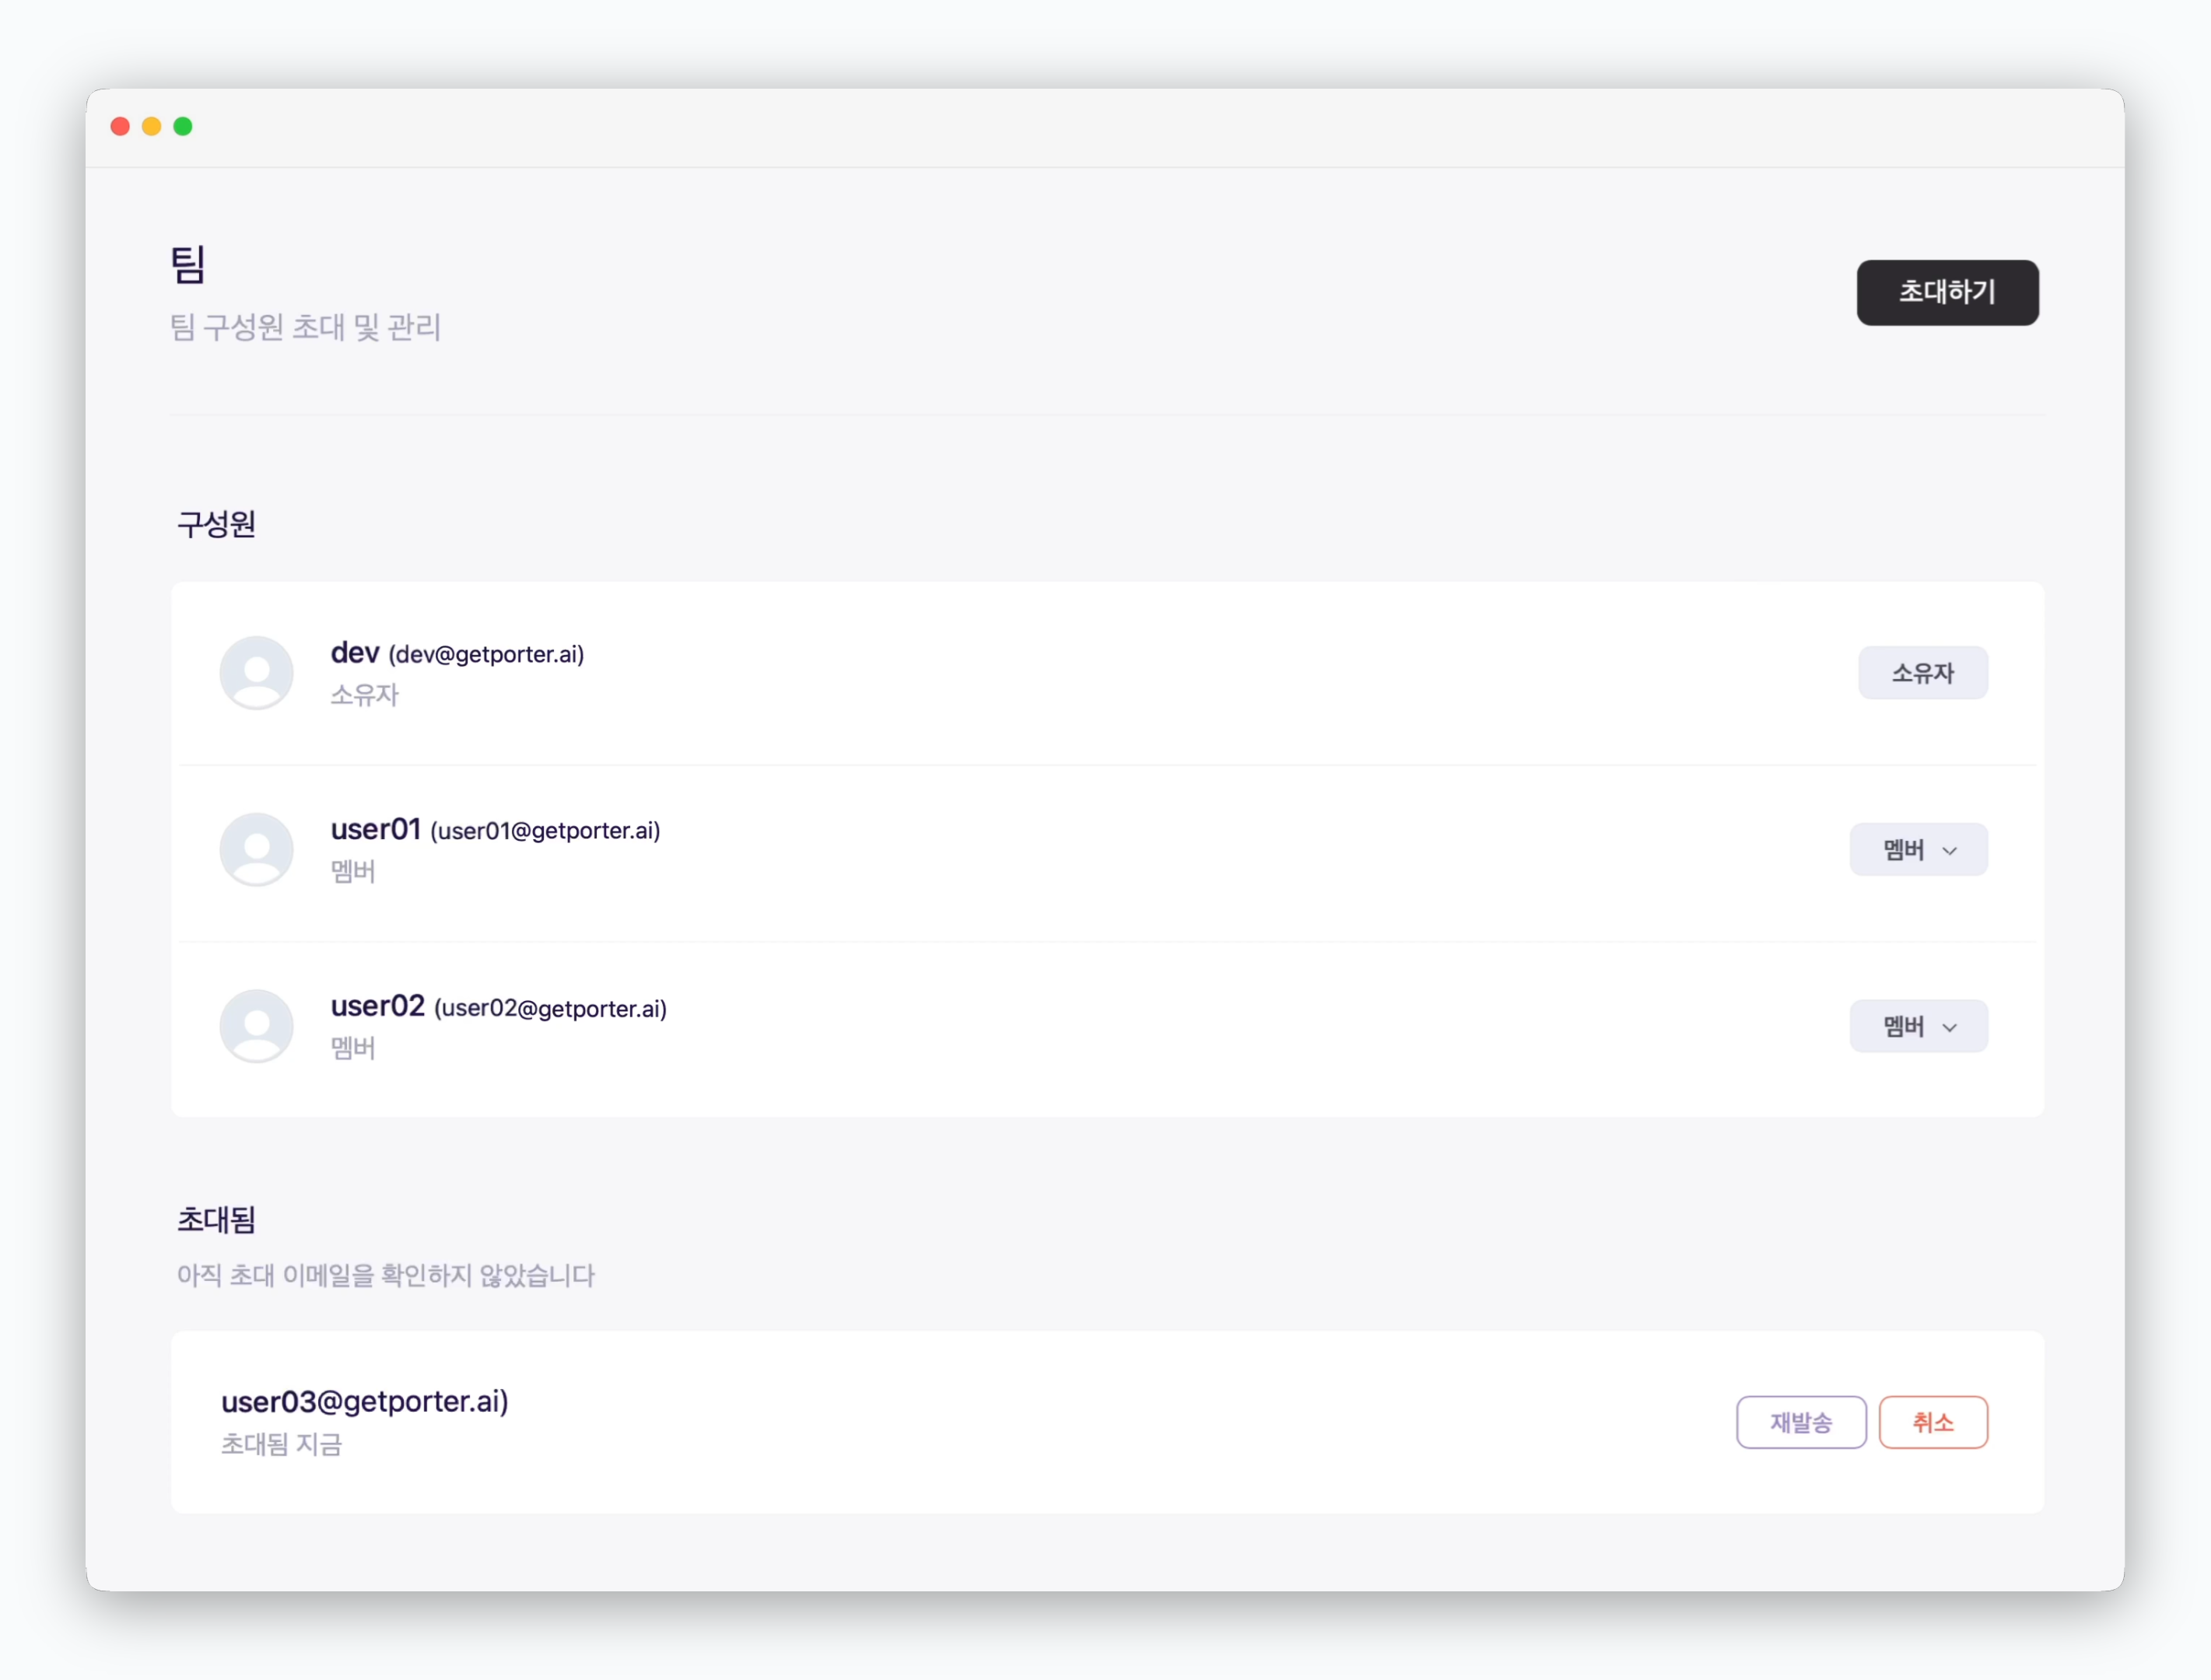This screenshot has height=1680, width=2211.
Task: Resend invitation with 재발송 button
Action: pyautogui.click(x=1801, y=1422)
